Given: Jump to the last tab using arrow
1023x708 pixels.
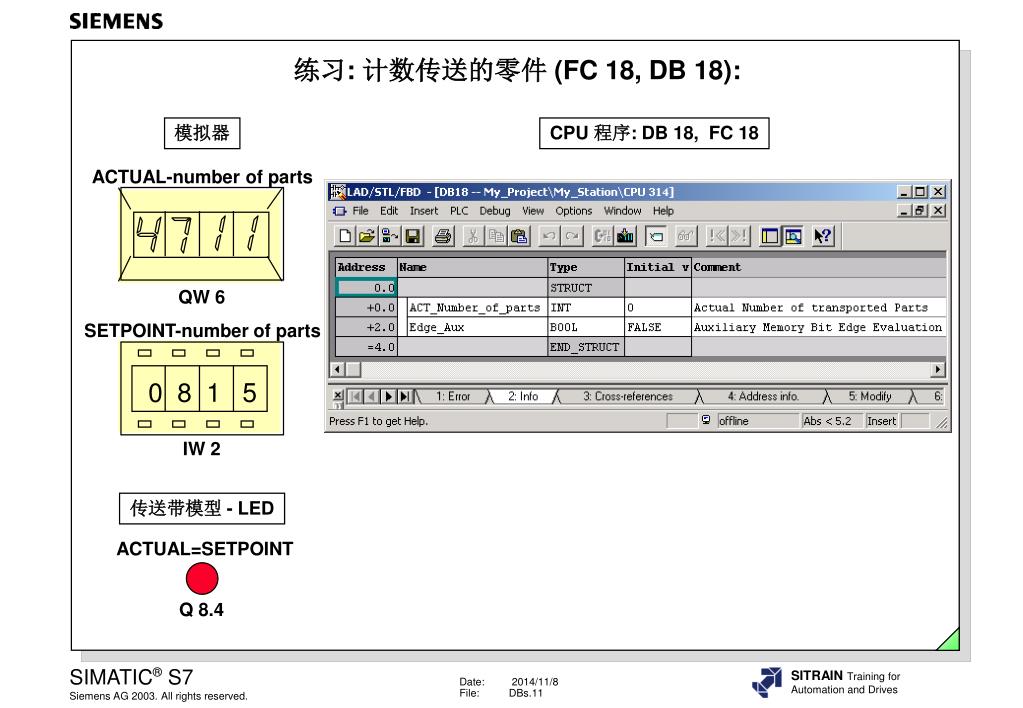Looking at the screenshot, I should click(x=405, y=396).
